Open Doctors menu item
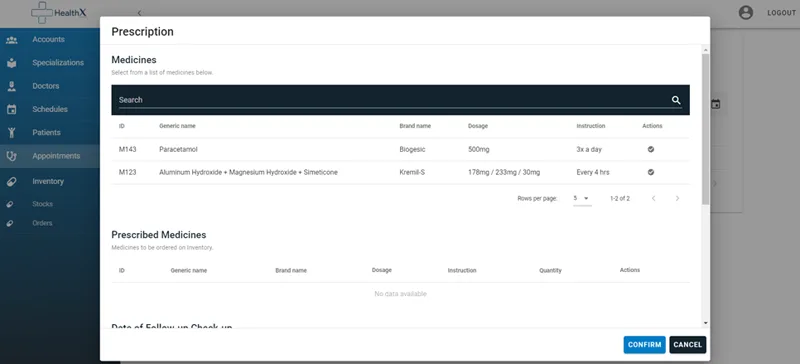The image size is (800, 364). pyautogui.click(x=45, y=86)
